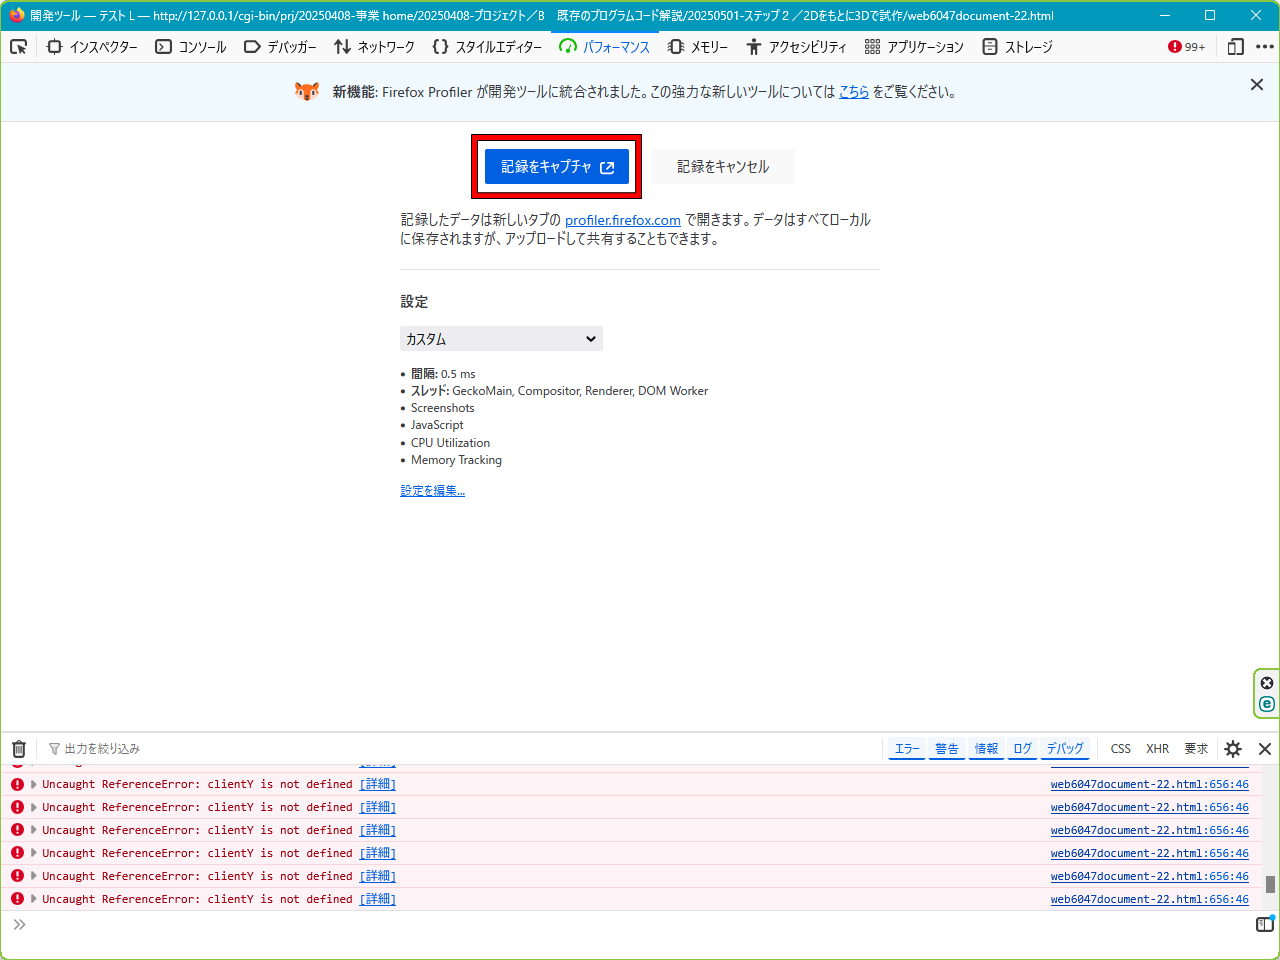The height and width of the screenshot is (960, 1280).
Task: Open the インスペクター tab
Action: pos(92,47)
